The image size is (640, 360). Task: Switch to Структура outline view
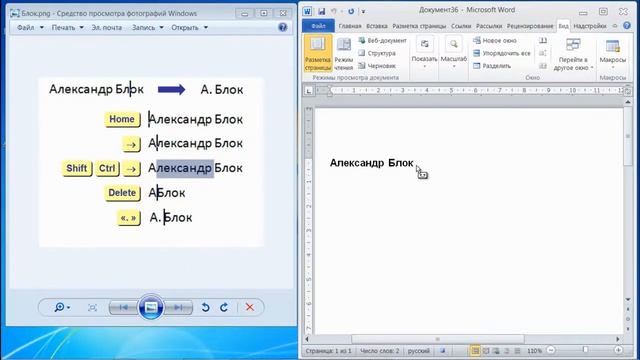click(377, 53)
